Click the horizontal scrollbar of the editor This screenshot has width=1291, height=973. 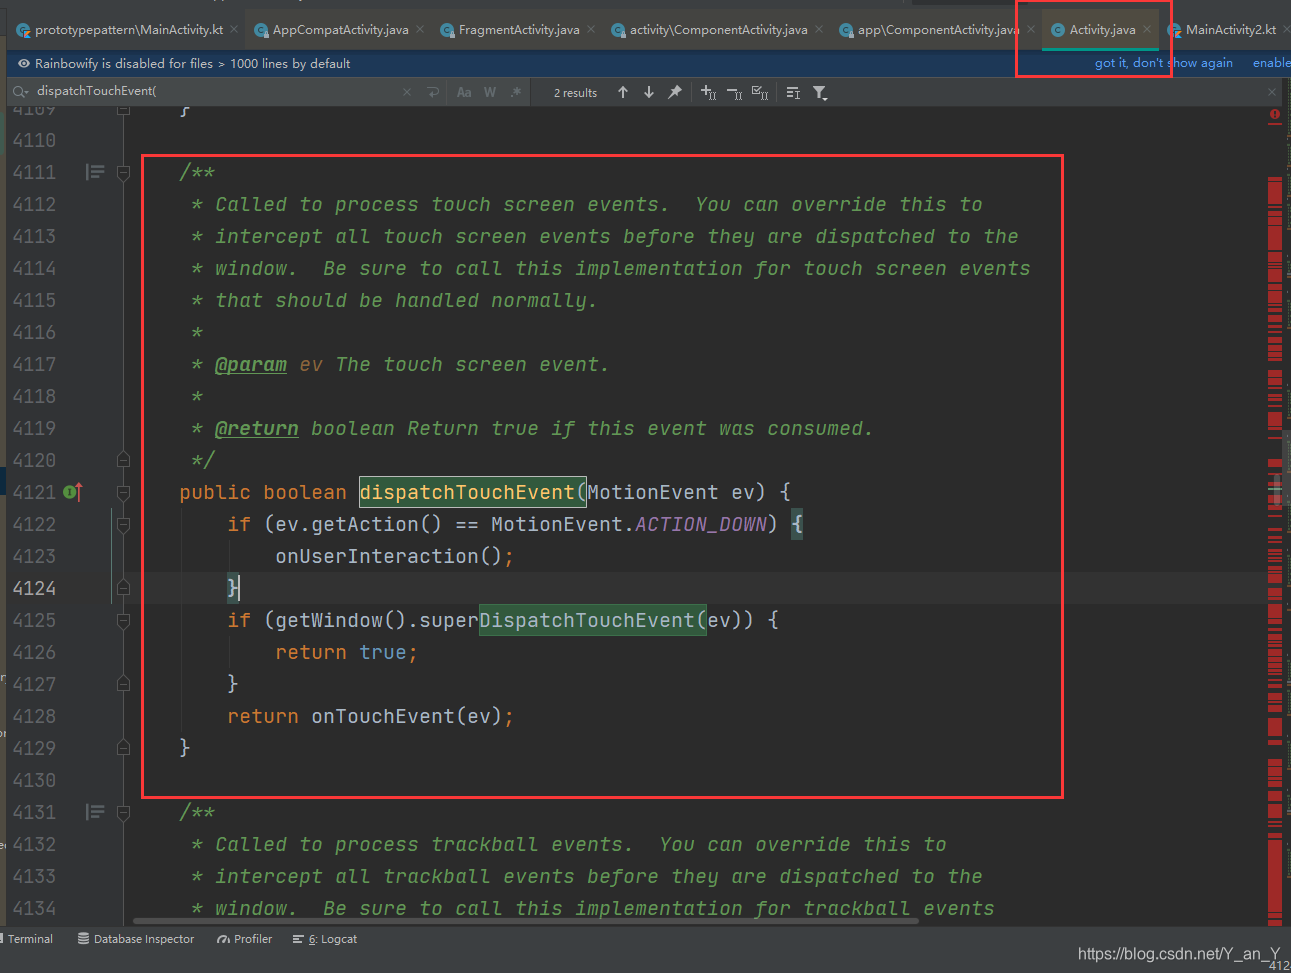click(525, 921)
